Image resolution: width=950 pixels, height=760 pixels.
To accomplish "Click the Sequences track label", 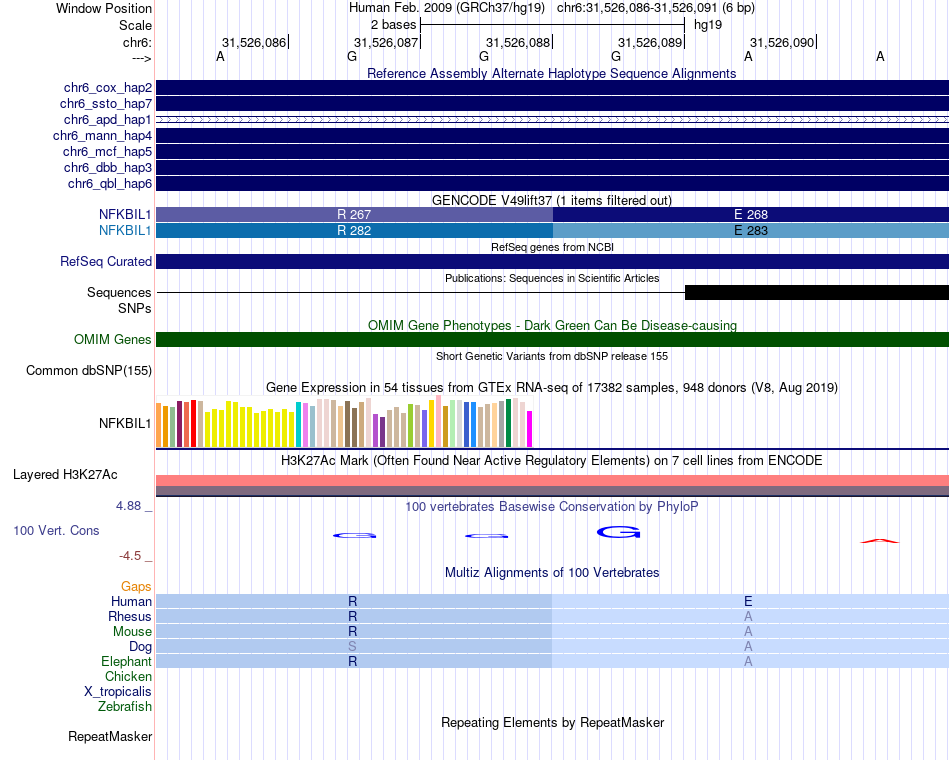I will coord(119,293).
